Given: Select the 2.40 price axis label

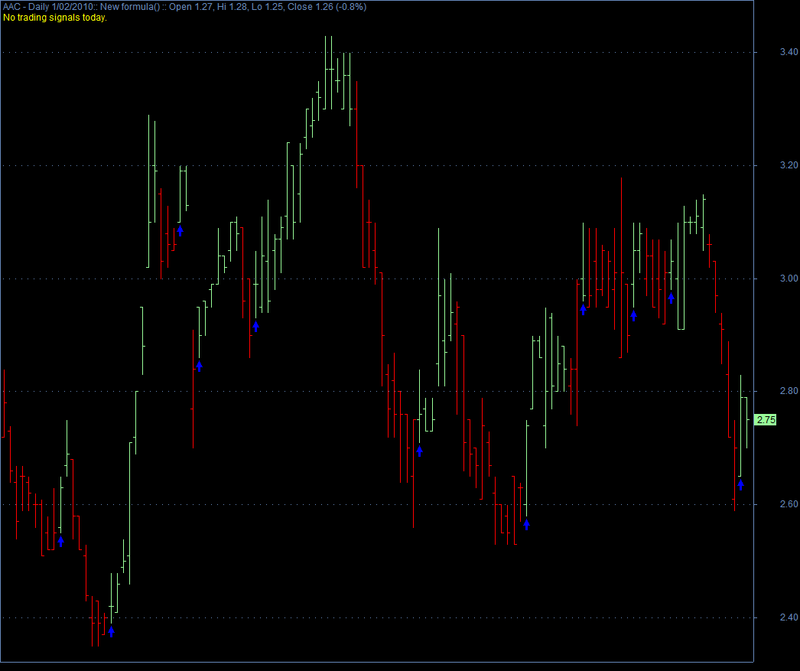Looking at the screenshot, I should (x=789, y=617).
